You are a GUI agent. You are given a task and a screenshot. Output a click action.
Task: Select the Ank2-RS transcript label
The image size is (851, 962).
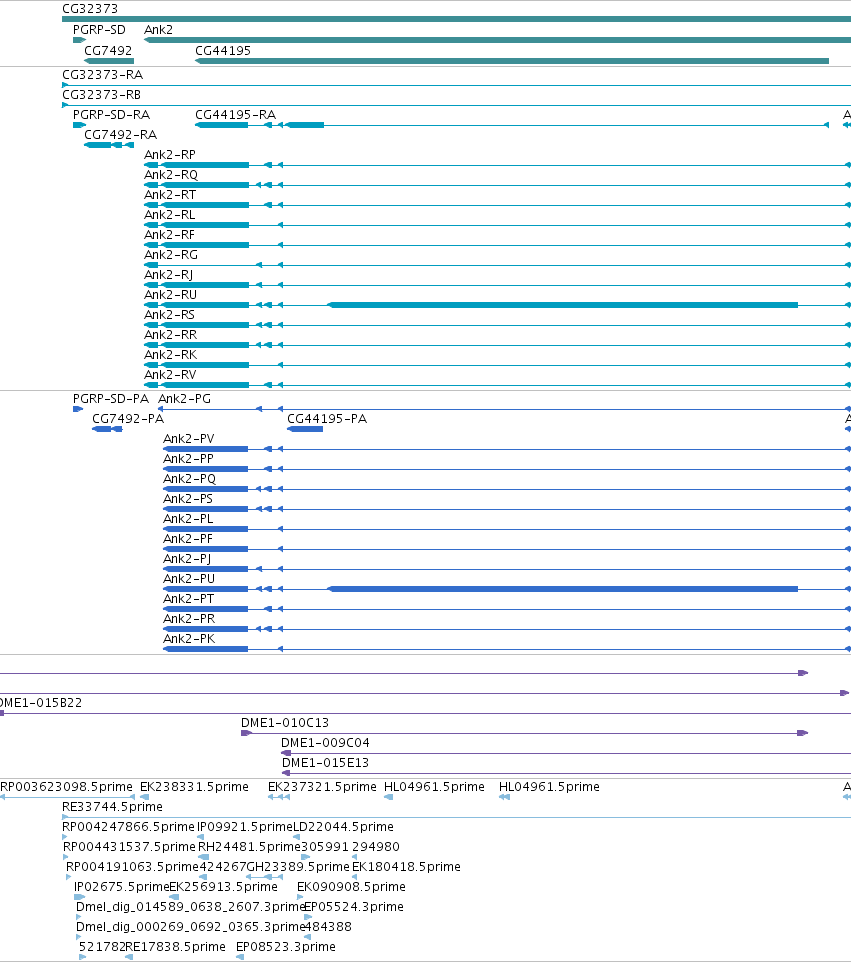coord(169,315)
